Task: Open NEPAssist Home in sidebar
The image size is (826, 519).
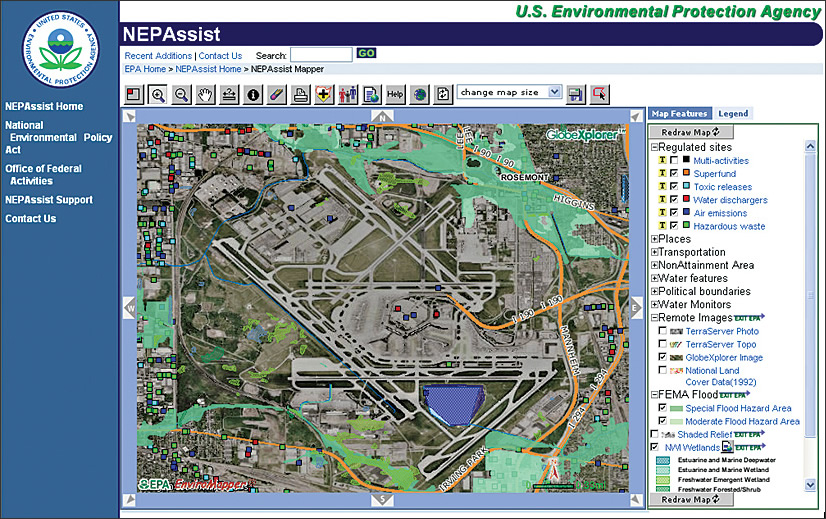Action: coord(44,106)
